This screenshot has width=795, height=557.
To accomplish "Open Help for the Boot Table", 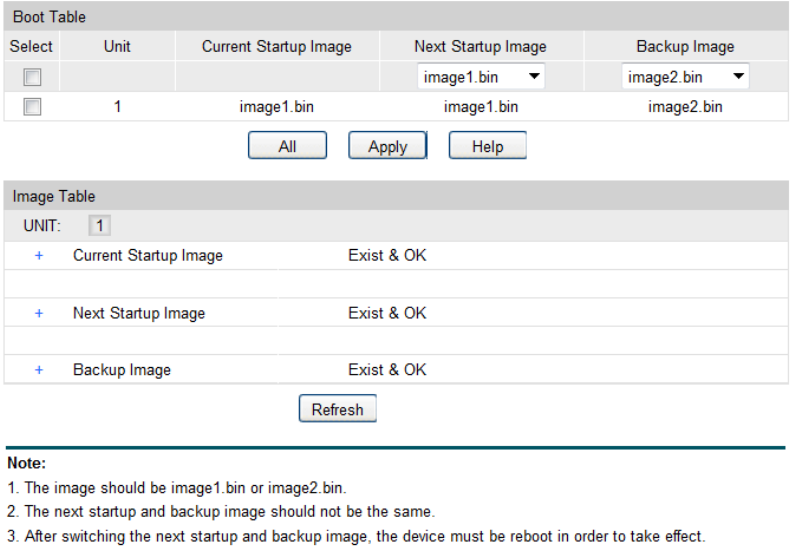I will (x=487, y=146).
